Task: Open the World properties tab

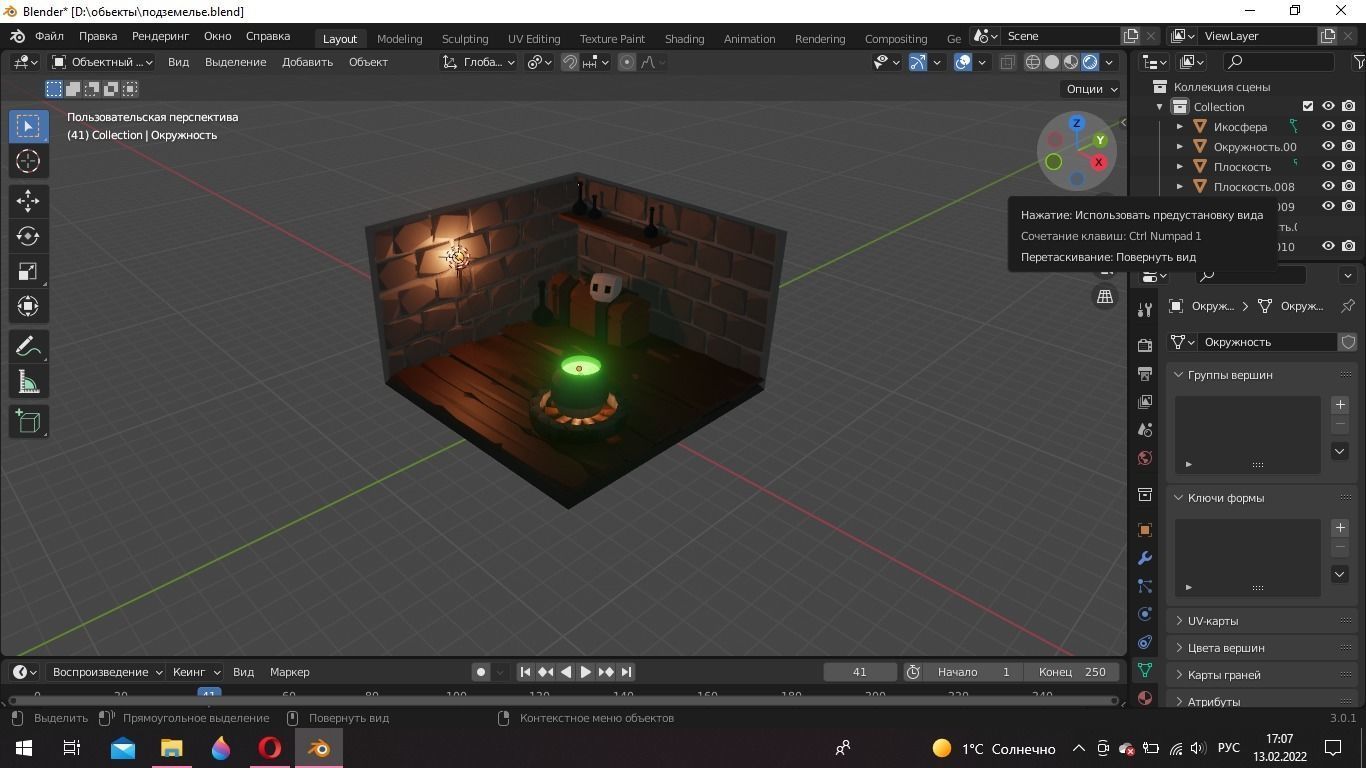Action: coord(1145,457)
